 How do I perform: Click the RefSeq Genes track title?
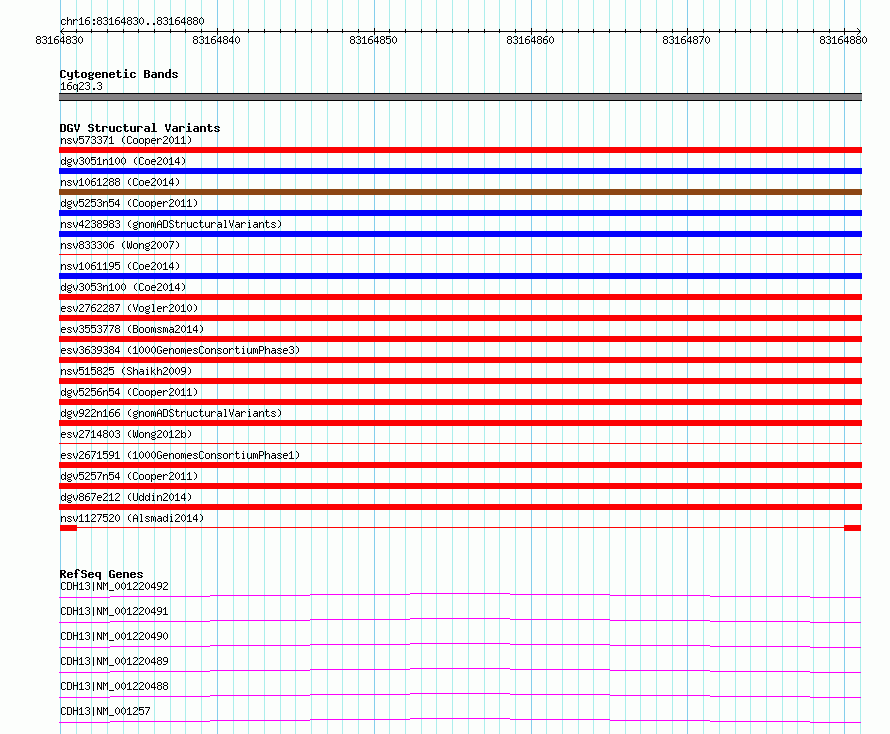click(x=101, y=574)
